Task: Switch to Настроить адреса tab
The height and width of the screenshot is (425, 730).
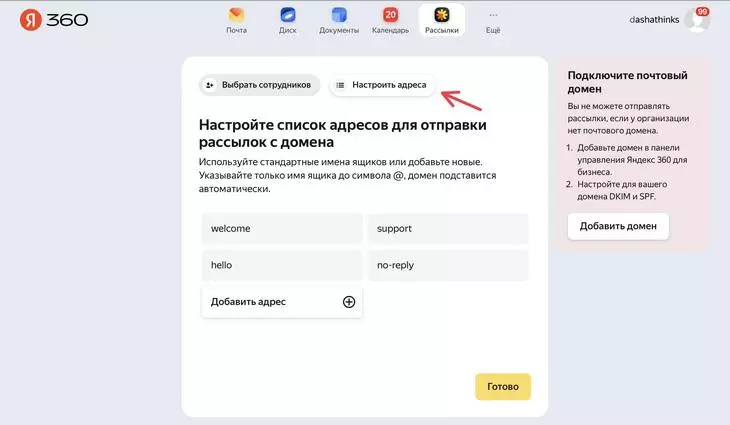Action: [382, 85]
